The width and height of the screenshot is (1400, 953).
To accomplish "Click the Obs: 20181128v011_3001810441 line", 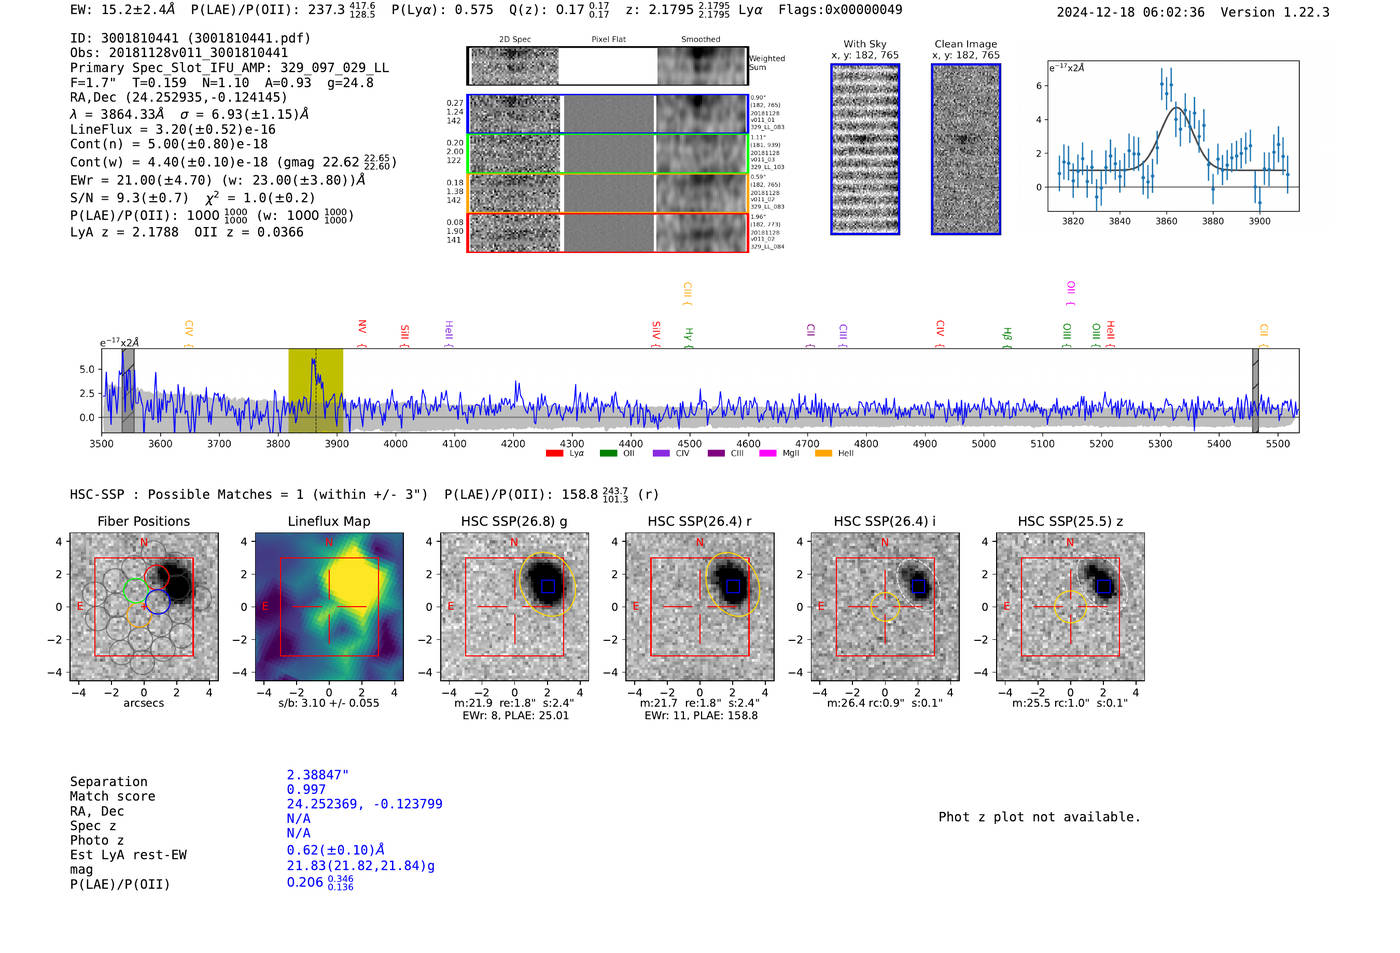I will 179,53.
